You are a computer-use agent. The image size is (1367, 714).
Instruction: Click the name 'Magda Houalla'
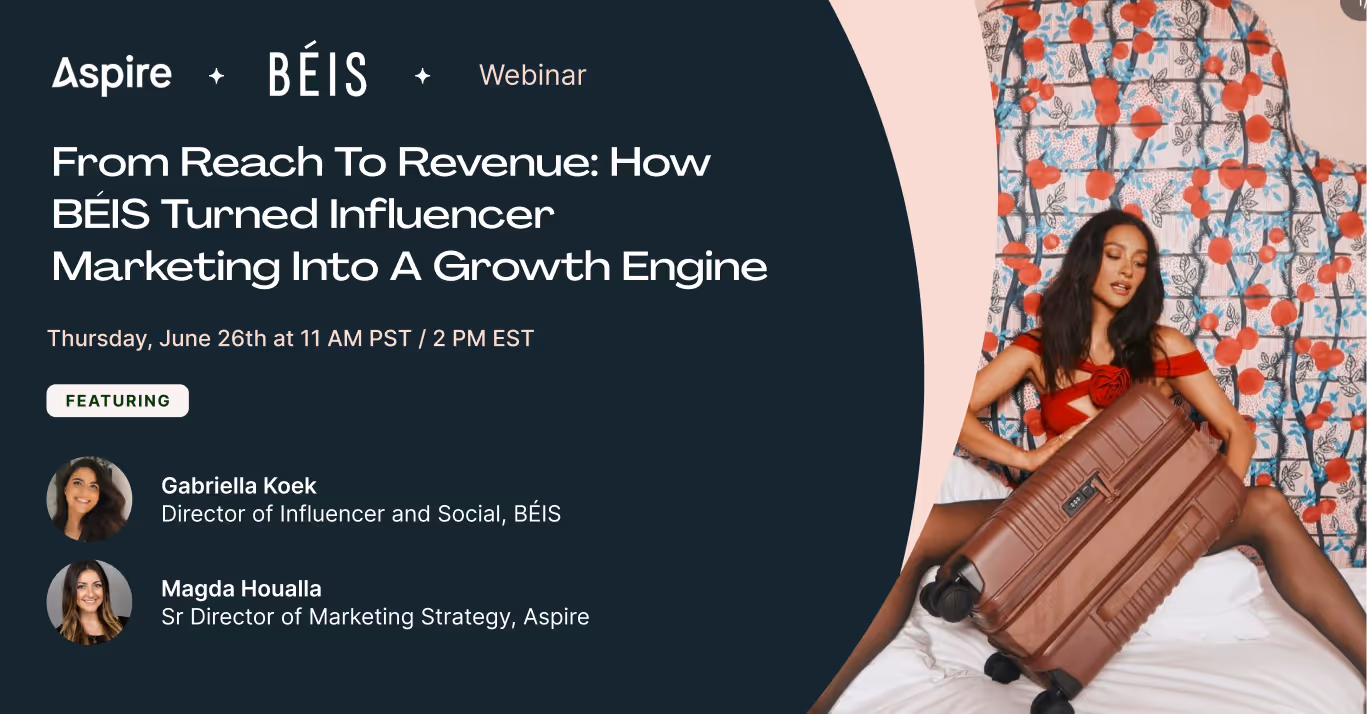(242, 588)
